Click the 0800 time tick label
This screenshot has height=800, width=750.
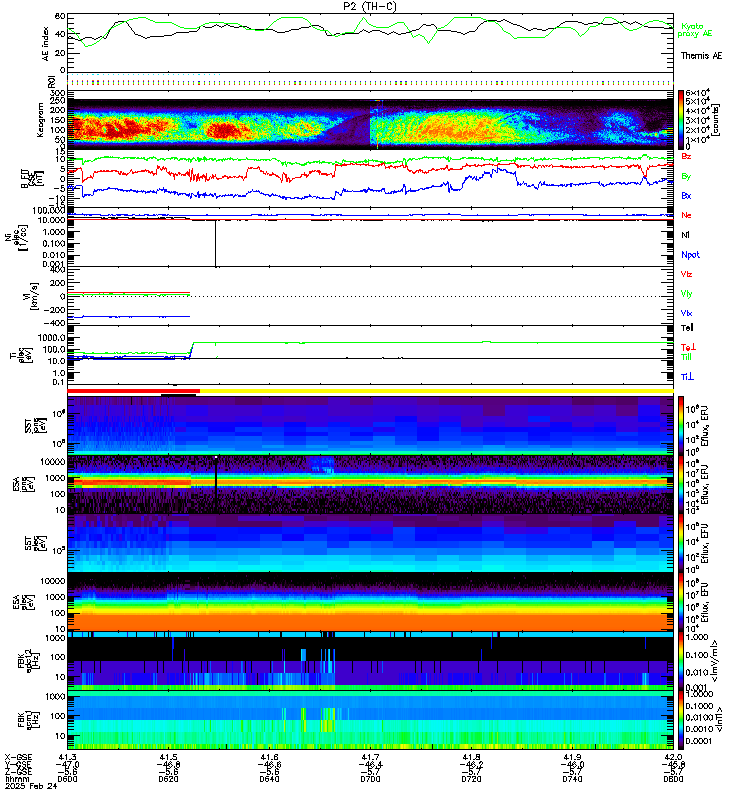(x=673, y=779)
